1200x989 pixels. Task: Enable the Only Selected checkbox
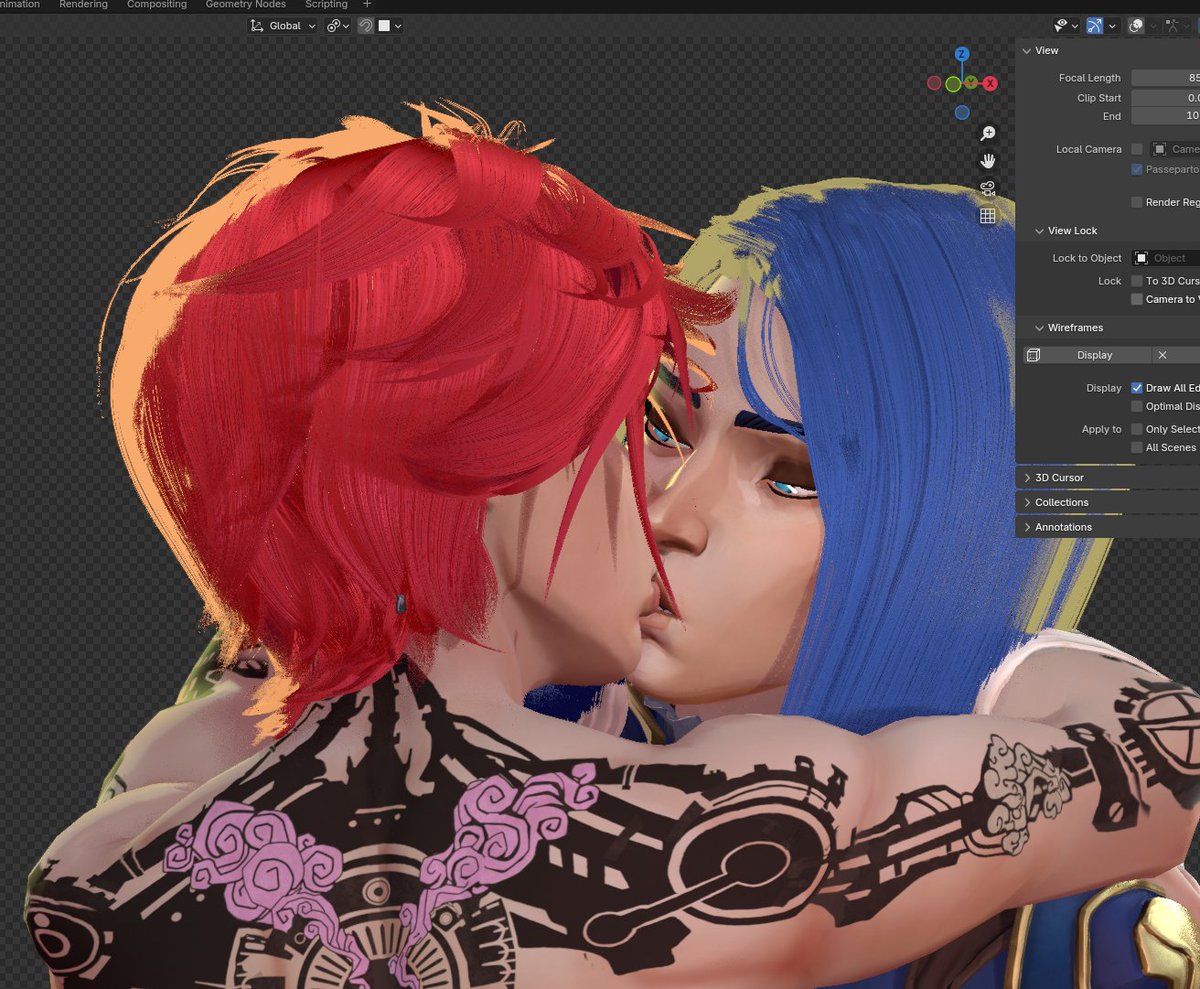(1137, 429)
